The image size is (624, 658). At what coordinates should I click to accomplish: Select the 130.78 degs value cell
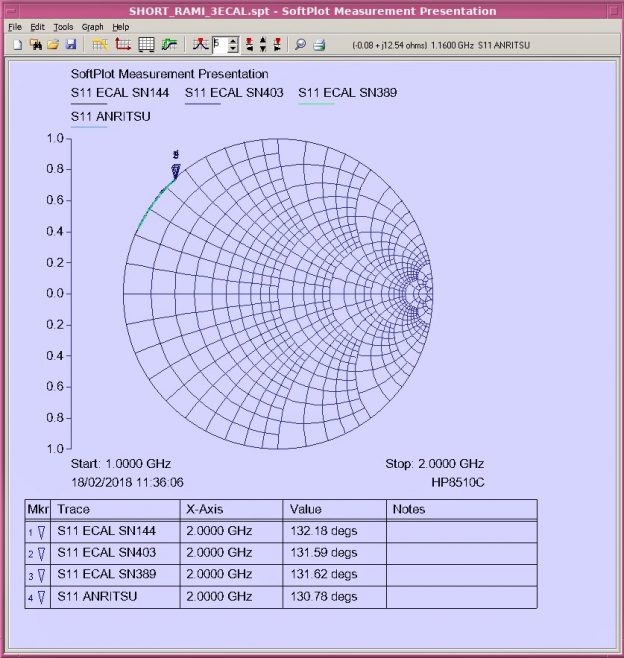point(334,597)
